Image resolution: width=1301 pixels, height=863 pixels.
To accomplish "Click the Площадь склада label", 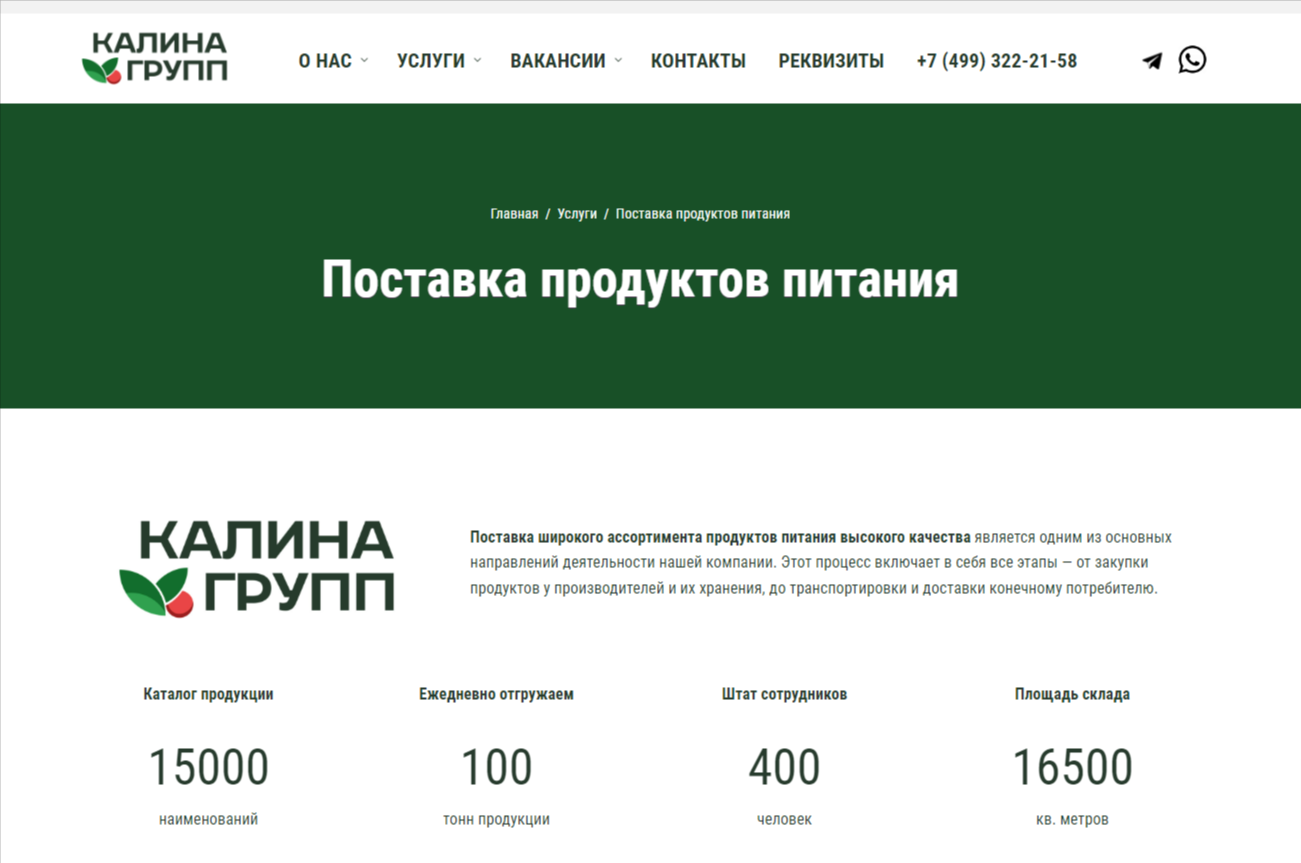I will pyautogui.click(x=1072, y=694).
